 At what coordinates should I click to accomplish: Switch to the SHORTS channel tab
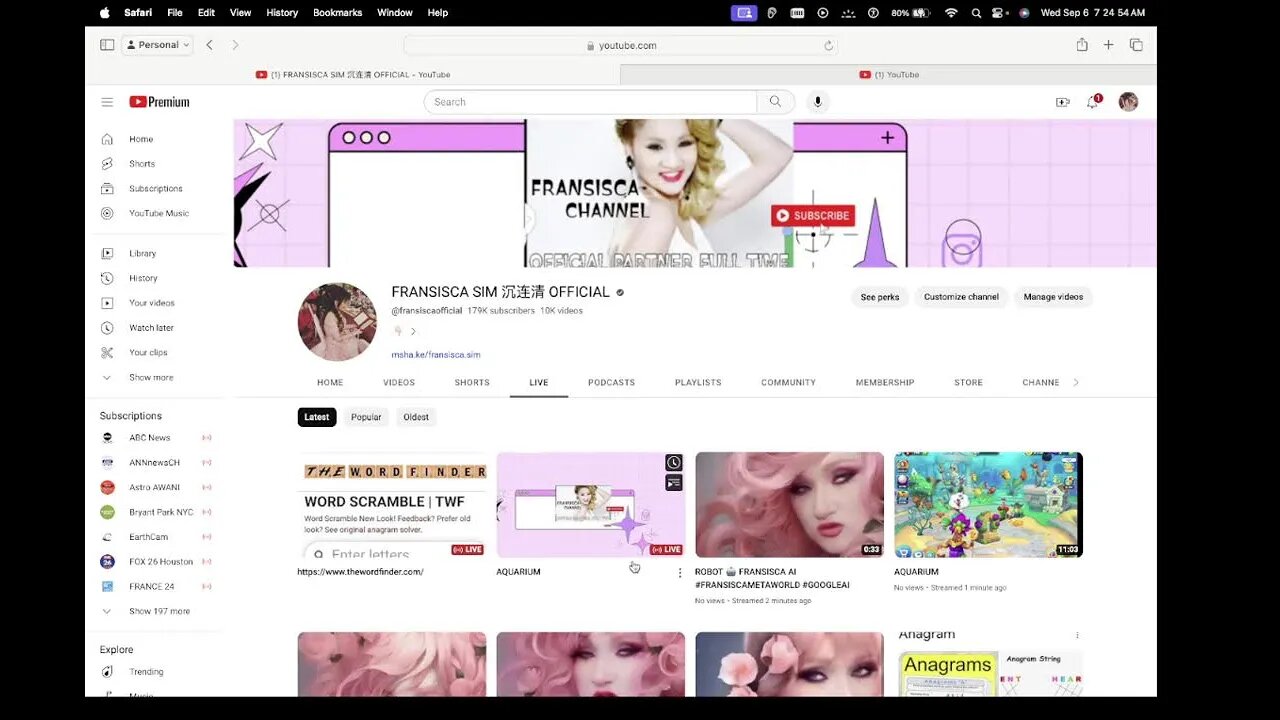(x=472, y=383)
